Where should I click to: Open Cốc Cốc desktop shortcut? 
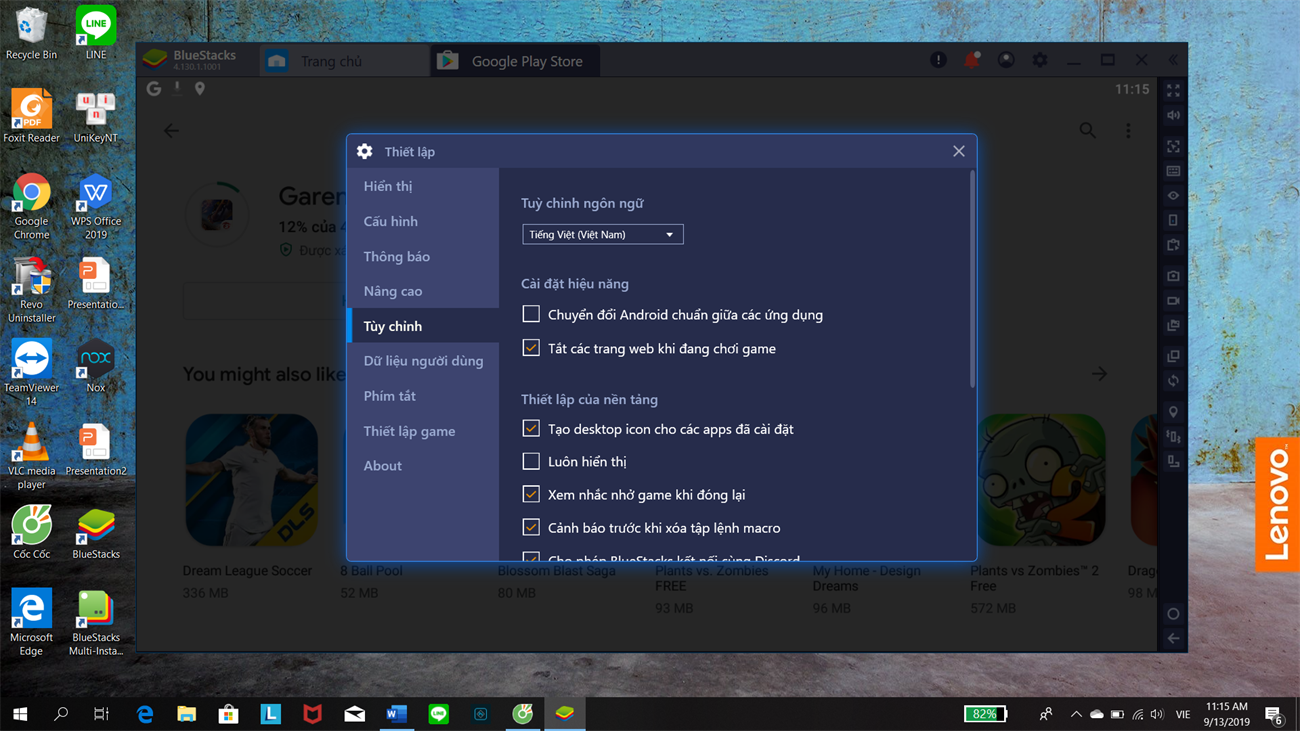click(31, 532)
